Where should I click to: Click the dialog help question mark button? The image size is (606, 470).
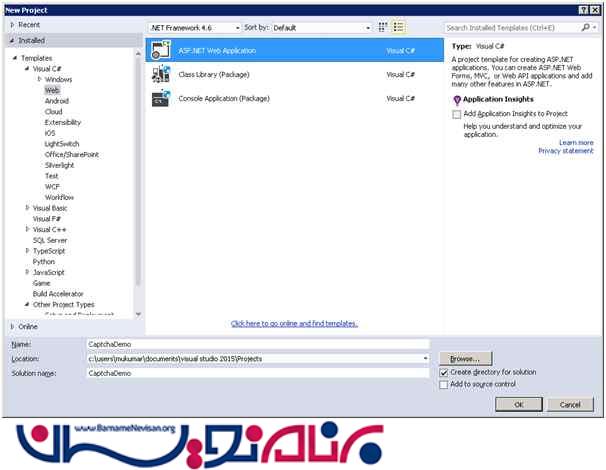click(584, 10)
